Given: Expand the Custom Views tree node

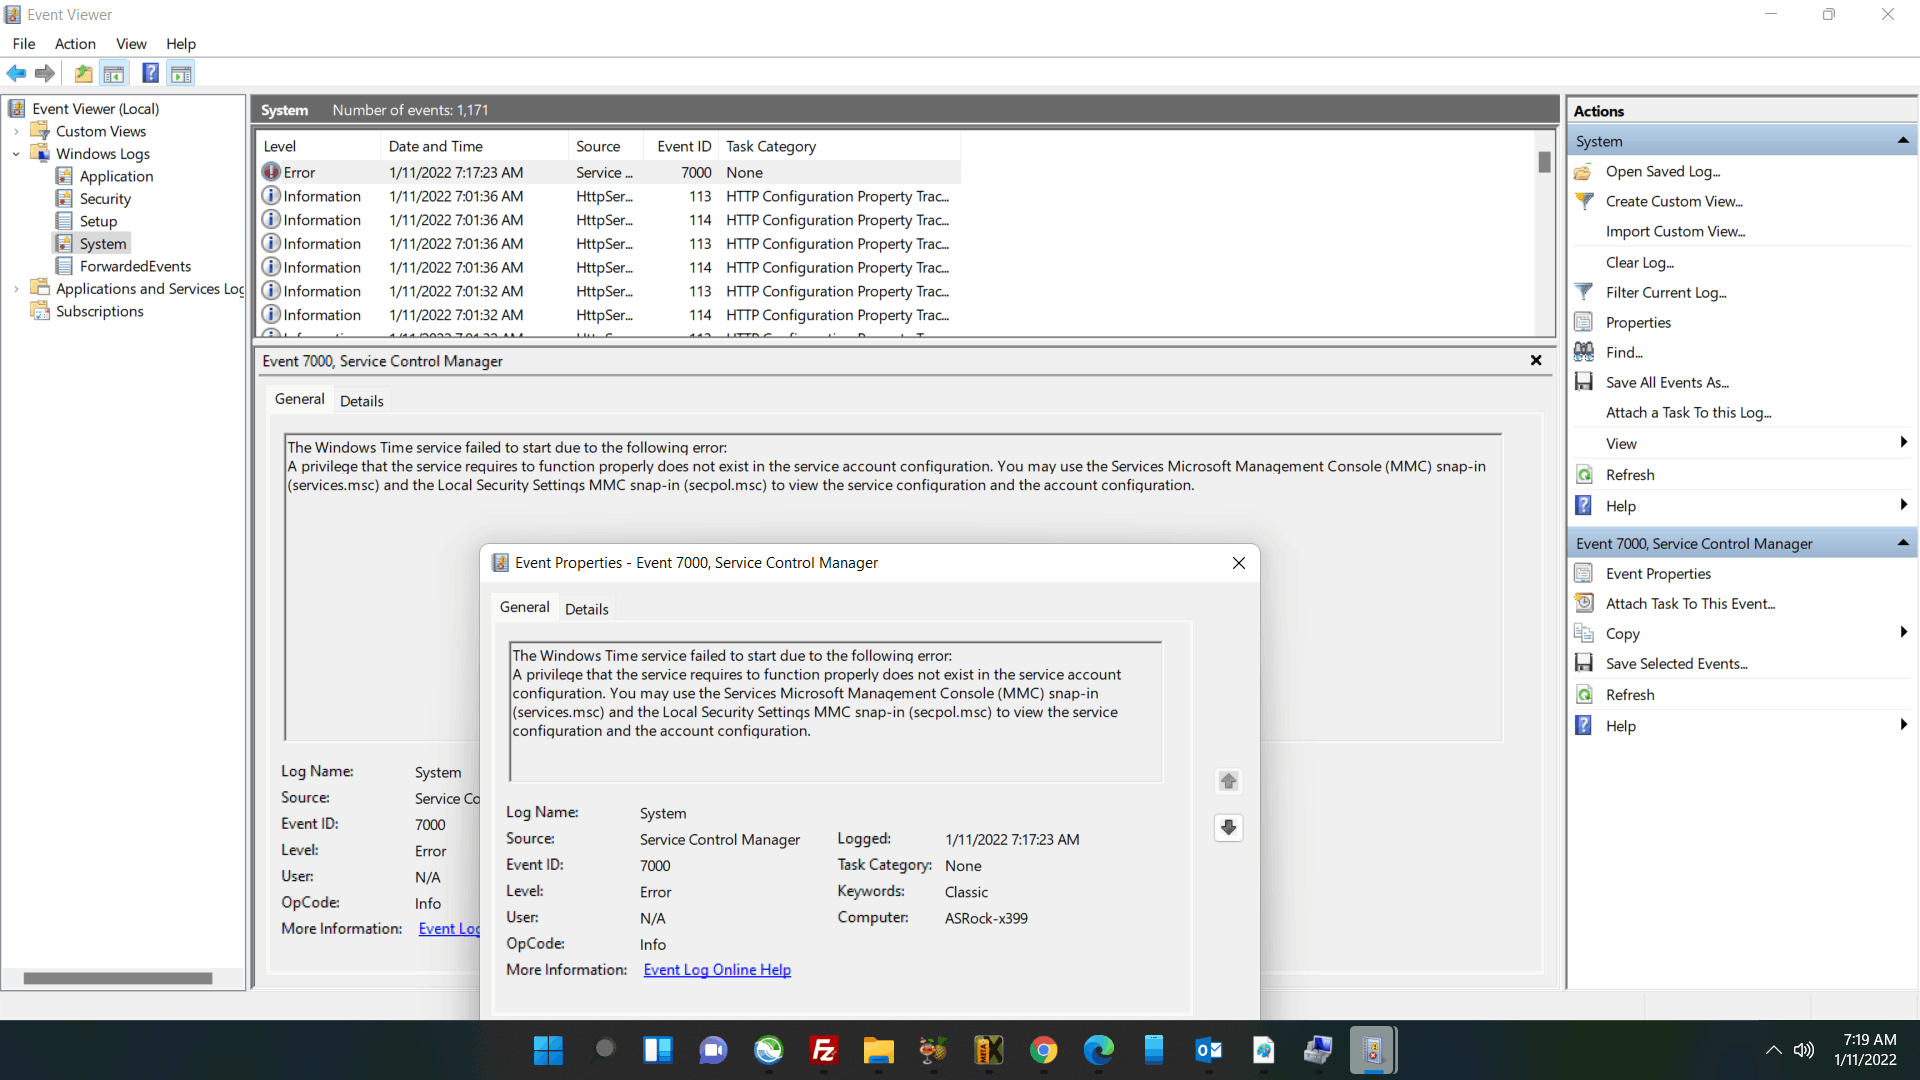Looking at the screenshot, I should tap(16, 131).
